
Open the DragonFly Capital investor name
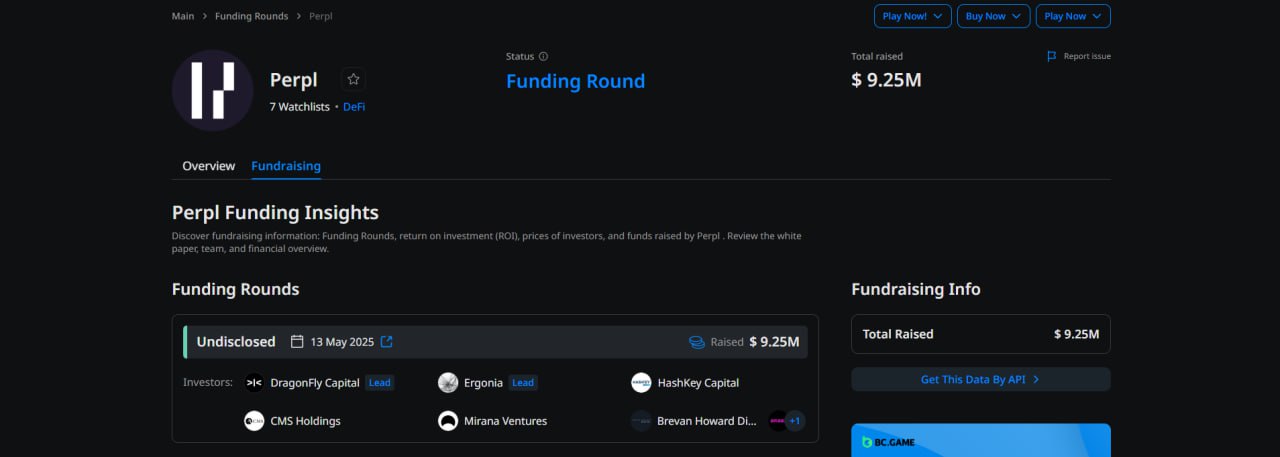[x=315, y=383]
